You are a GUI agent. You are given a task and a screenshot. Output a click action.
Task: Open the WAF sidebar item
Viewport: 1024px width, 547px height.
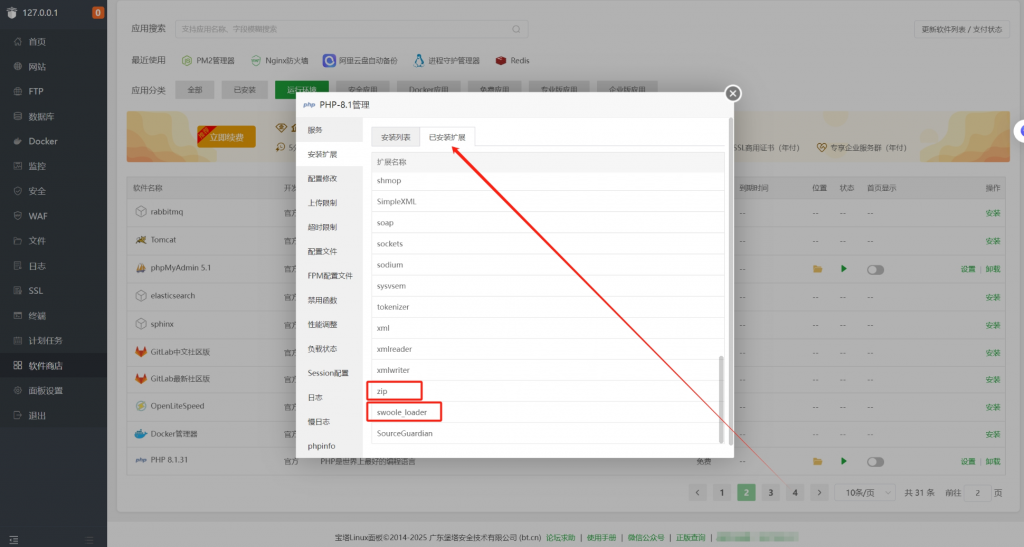[37, 215]
